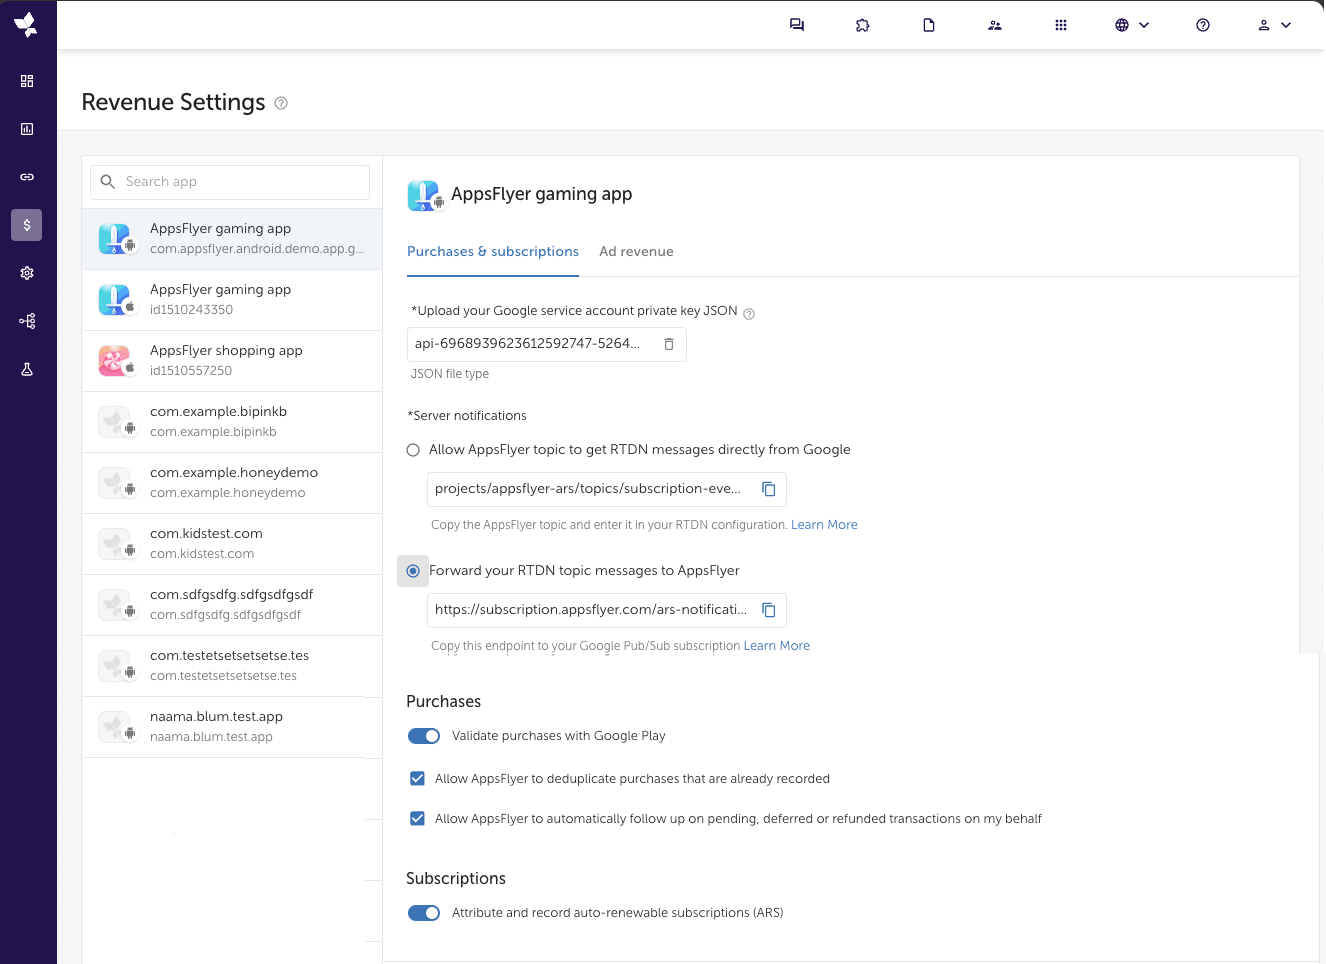
Task: Click the search magnifier icon
Action: 108,182
